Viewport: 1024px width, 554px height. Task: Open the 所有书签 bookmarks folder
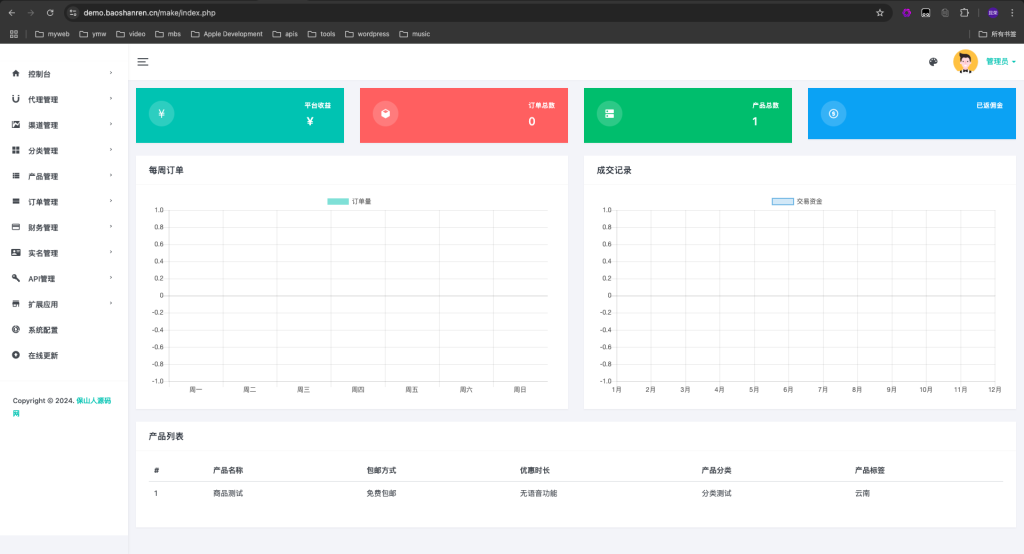(x=997, y=34)
